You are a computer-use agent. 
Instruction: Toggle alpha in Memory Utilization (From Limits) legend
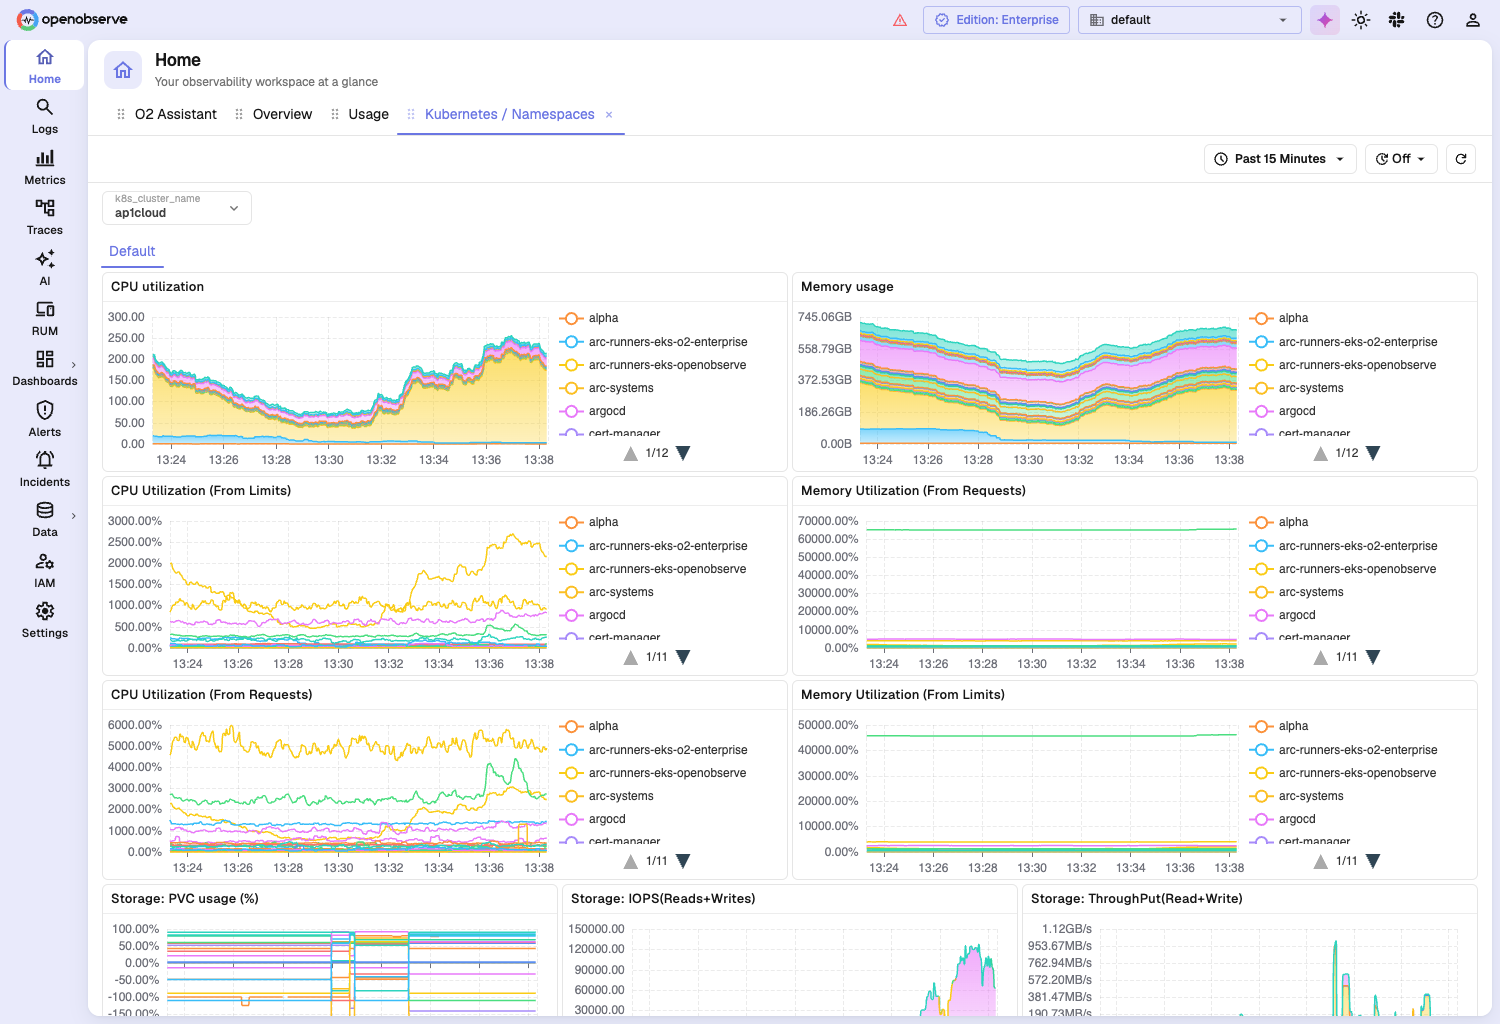[x=1279, y=726]
